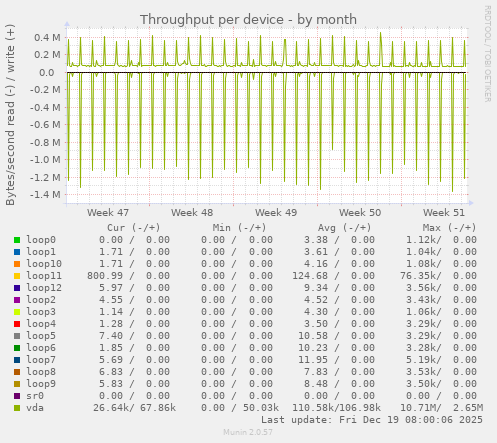This screenshot has width=497, height=443.
Task: Click the loop5 current value 7.40
Action: pyautogui.click(x=111, y=336)
